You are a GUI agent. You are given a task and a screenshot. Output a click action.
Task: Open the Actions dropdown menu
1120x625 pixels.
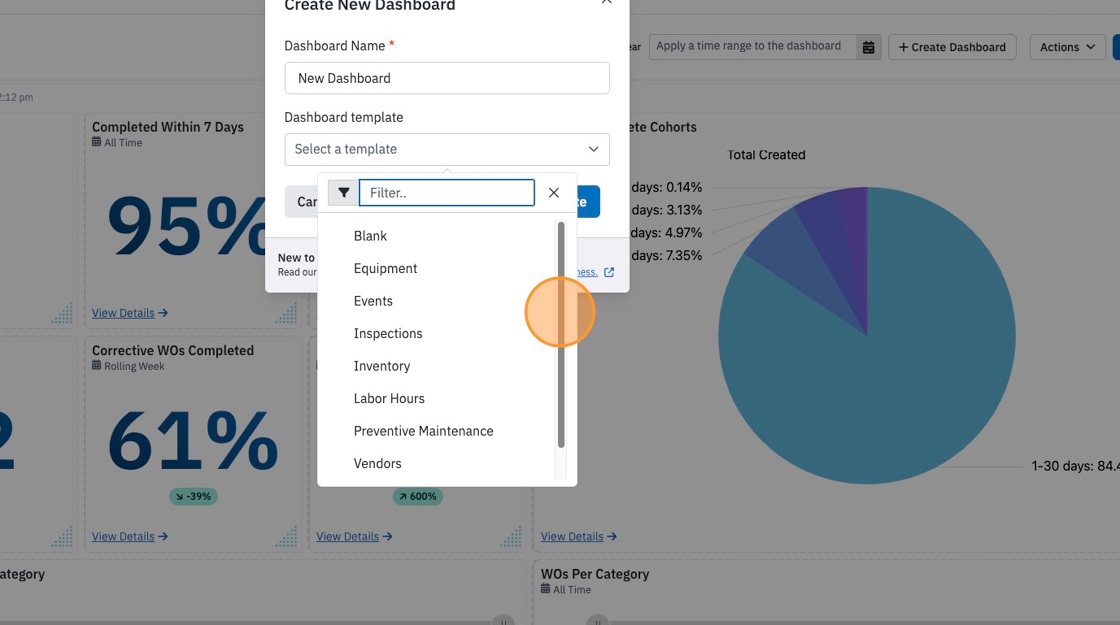1067,47
